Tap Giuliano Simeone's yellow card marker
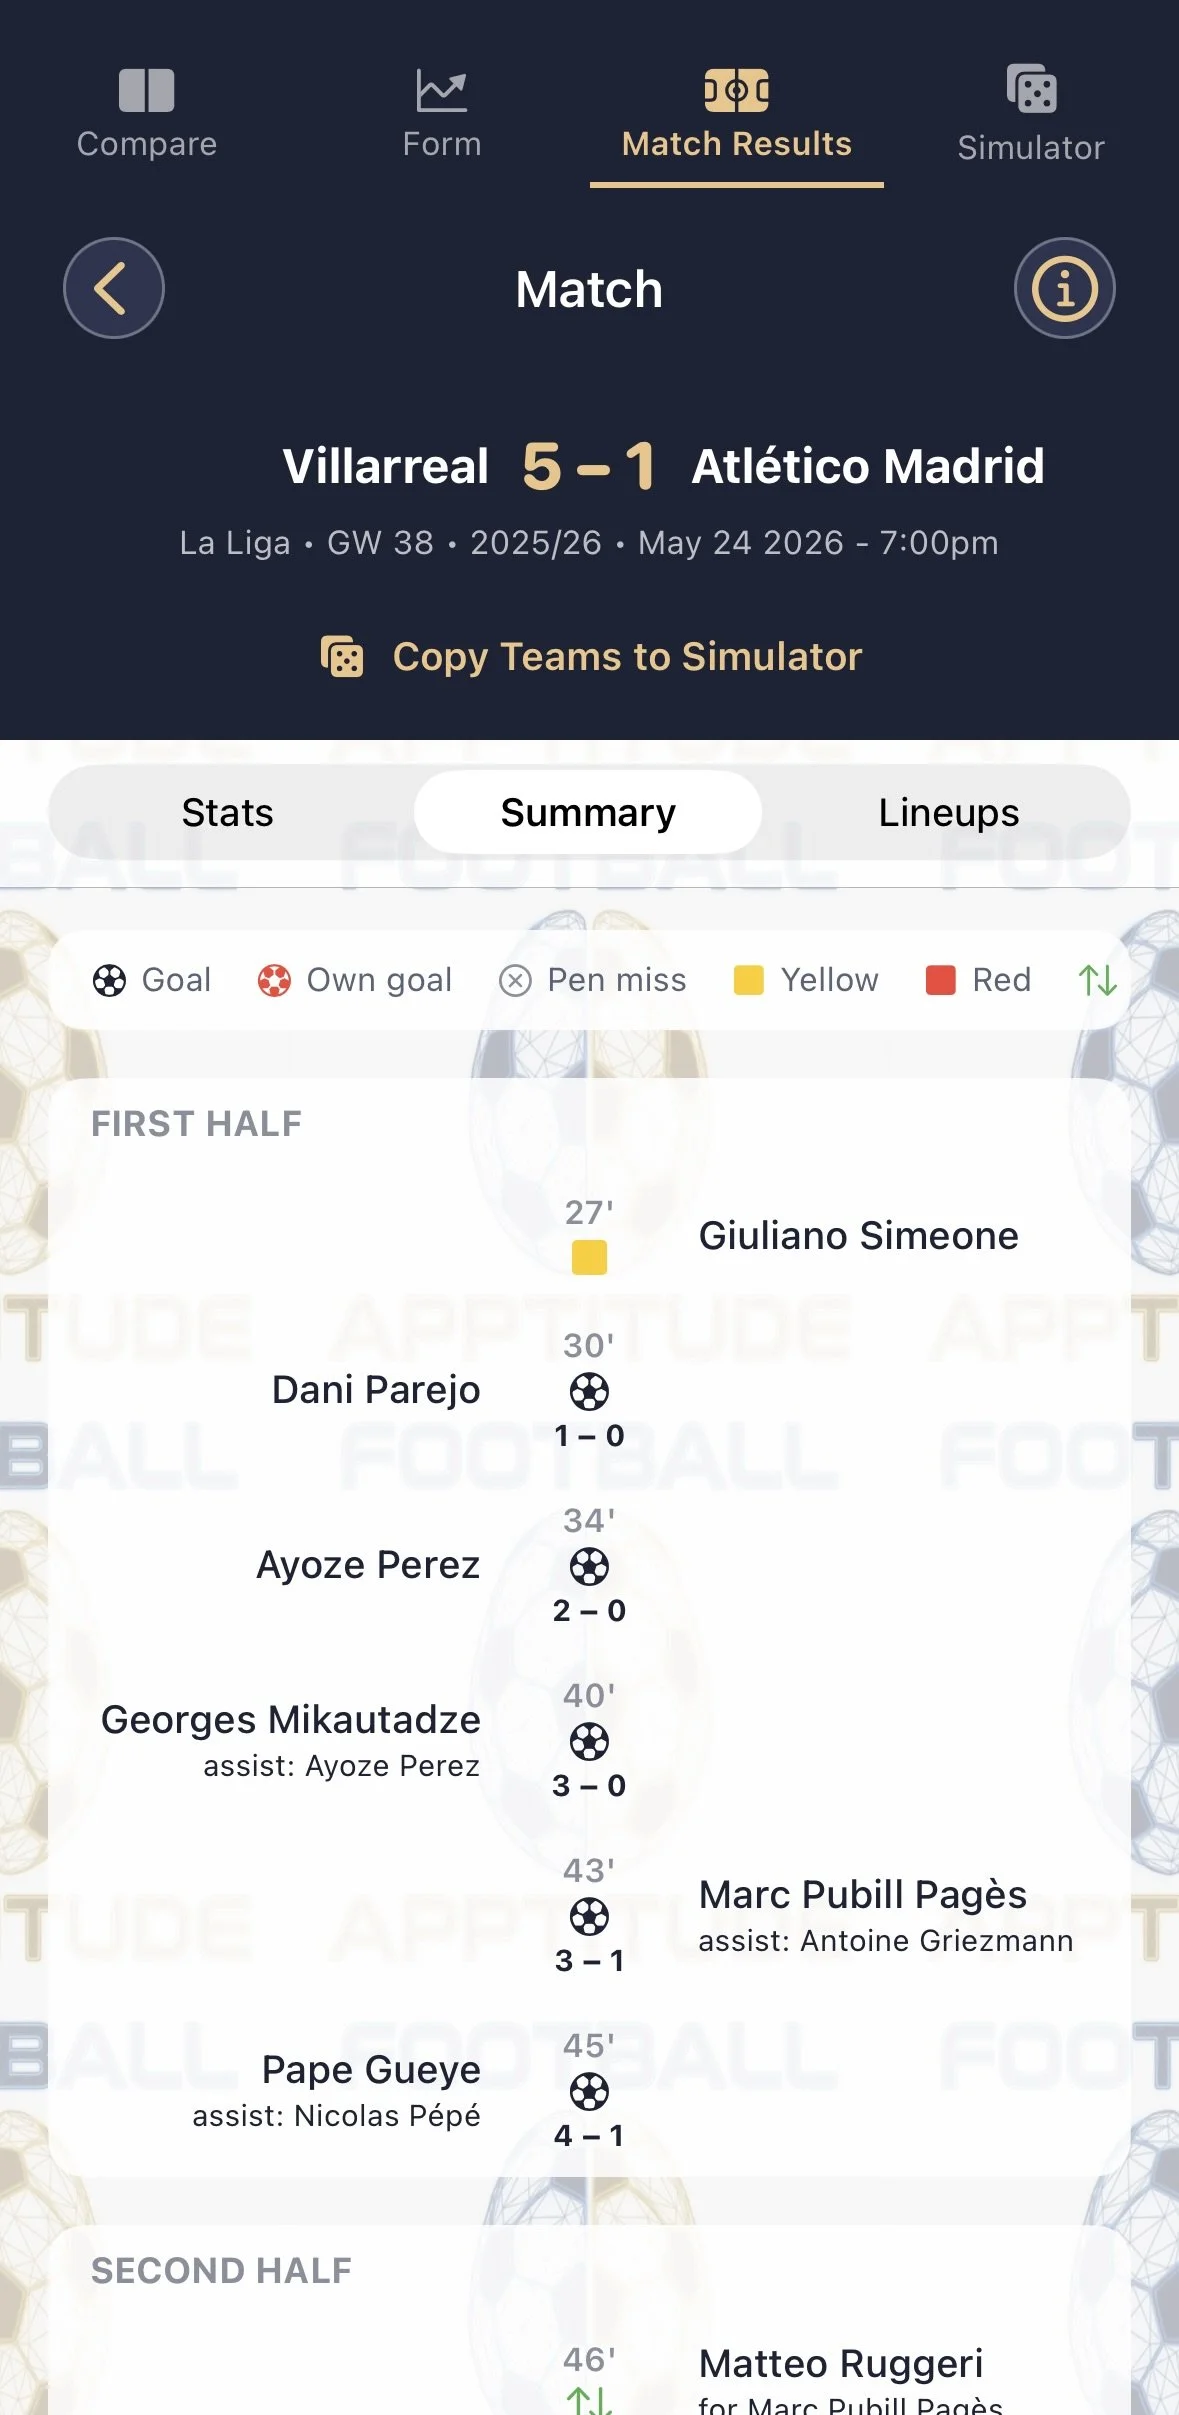The height and width of the screenshot is (2415, 1179). pos(589,1257)
